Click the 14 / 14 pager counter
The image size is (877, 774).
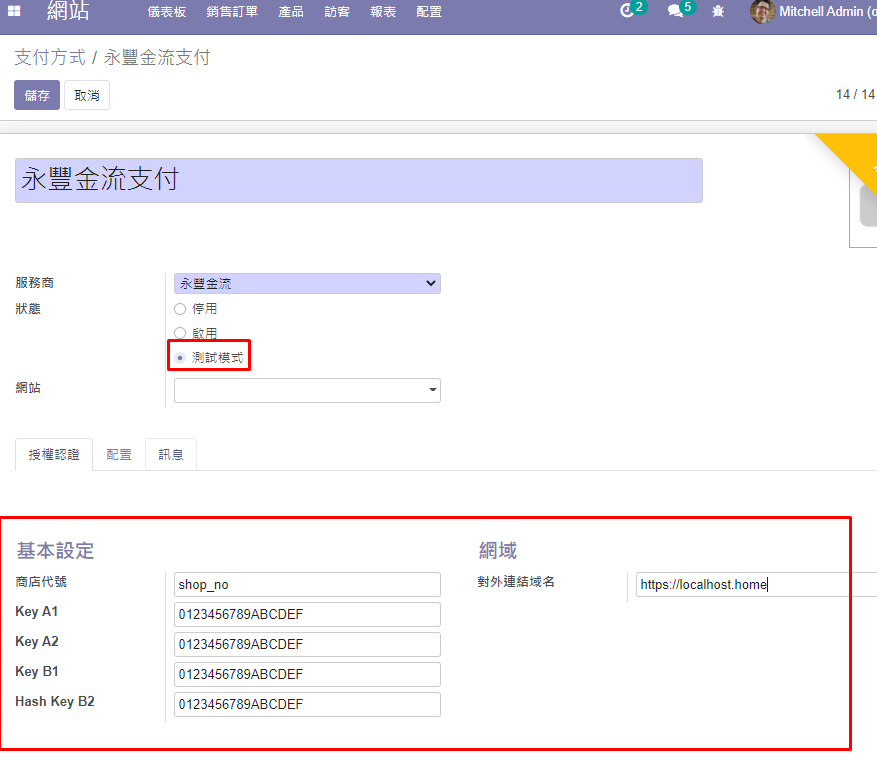[x=856, y=95]
